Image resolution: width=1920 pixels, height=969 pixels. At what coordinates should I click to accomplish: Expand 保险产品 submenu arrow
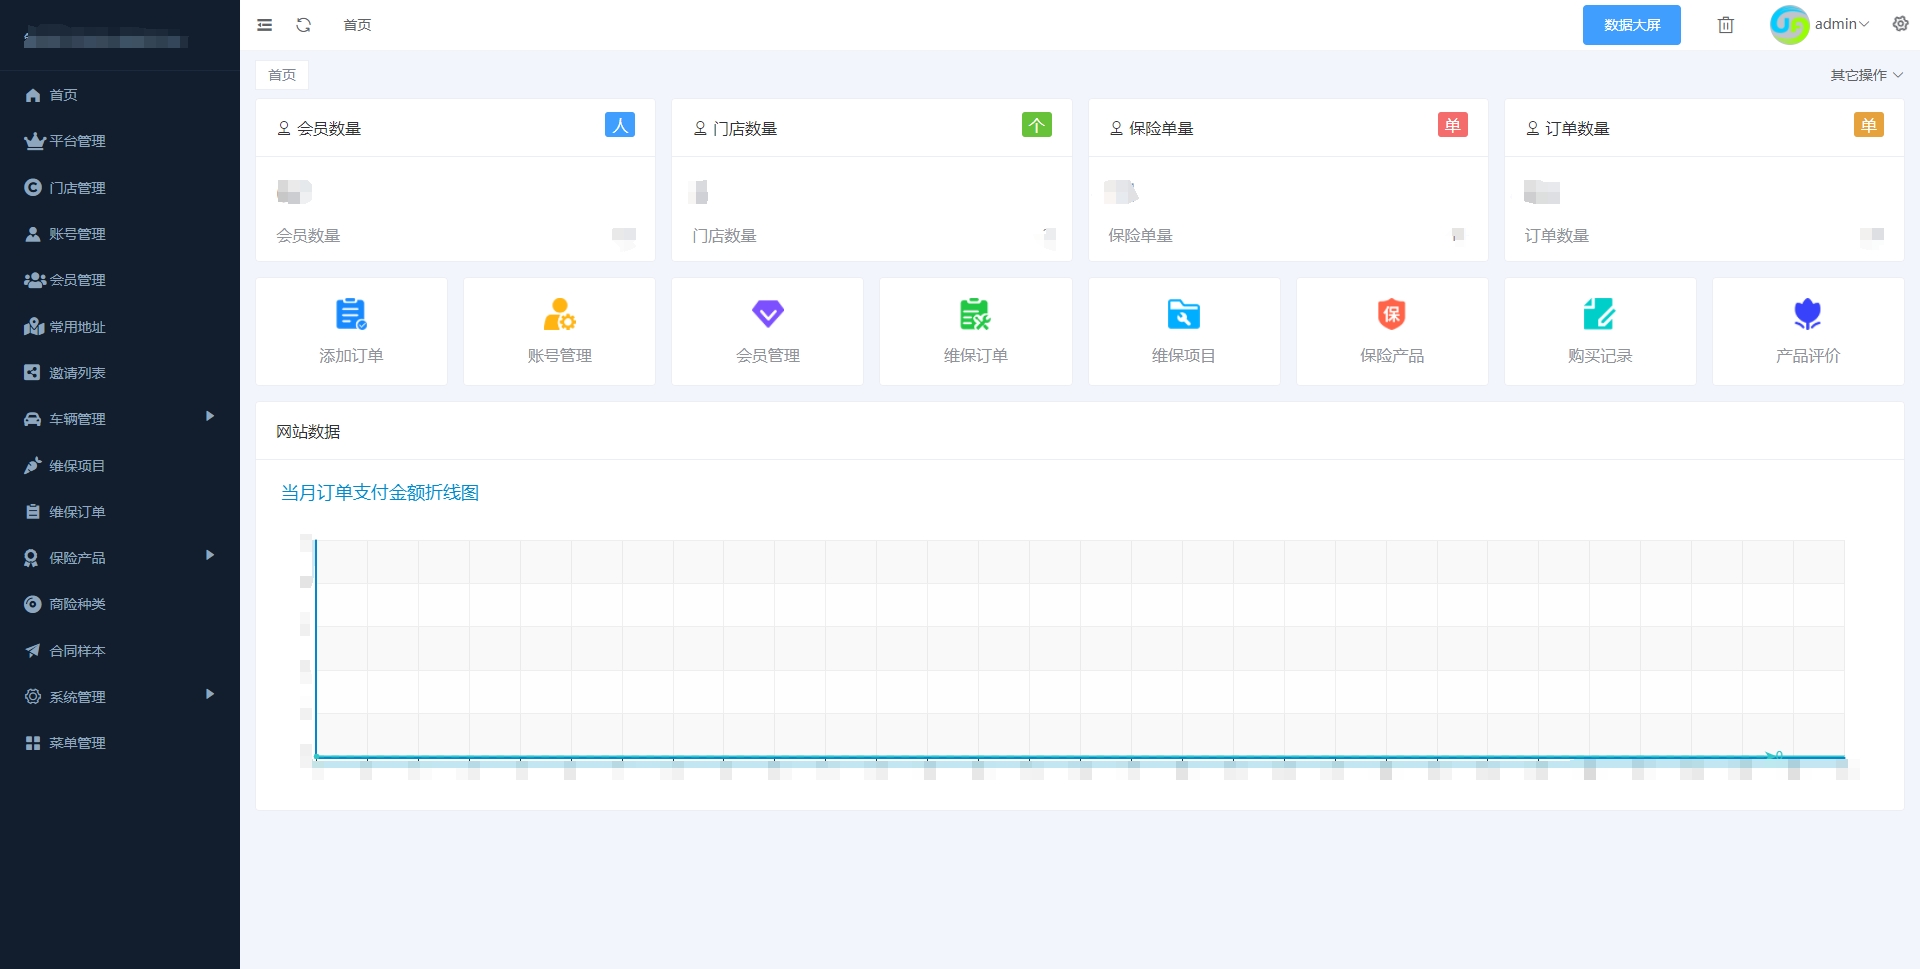(210, 555)
